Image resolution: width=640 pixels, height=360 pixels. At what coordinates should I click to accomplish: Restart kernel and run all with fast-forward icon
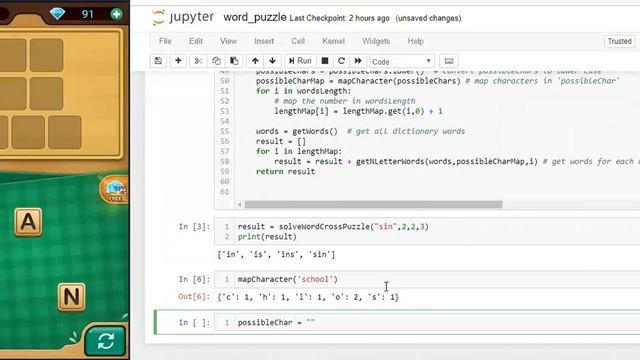(x=358, y=61)
